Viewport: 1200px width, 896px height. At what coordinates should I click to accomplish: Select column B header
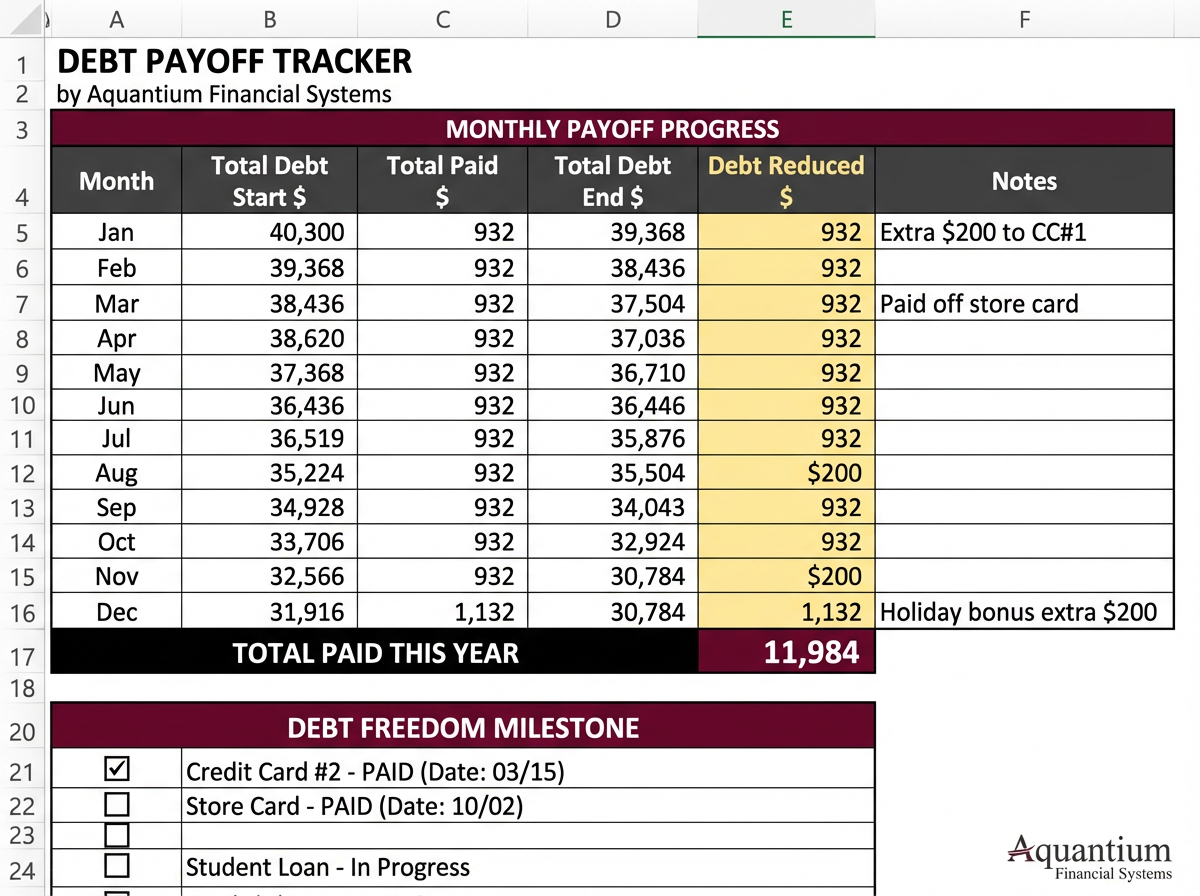click(268, 18)
